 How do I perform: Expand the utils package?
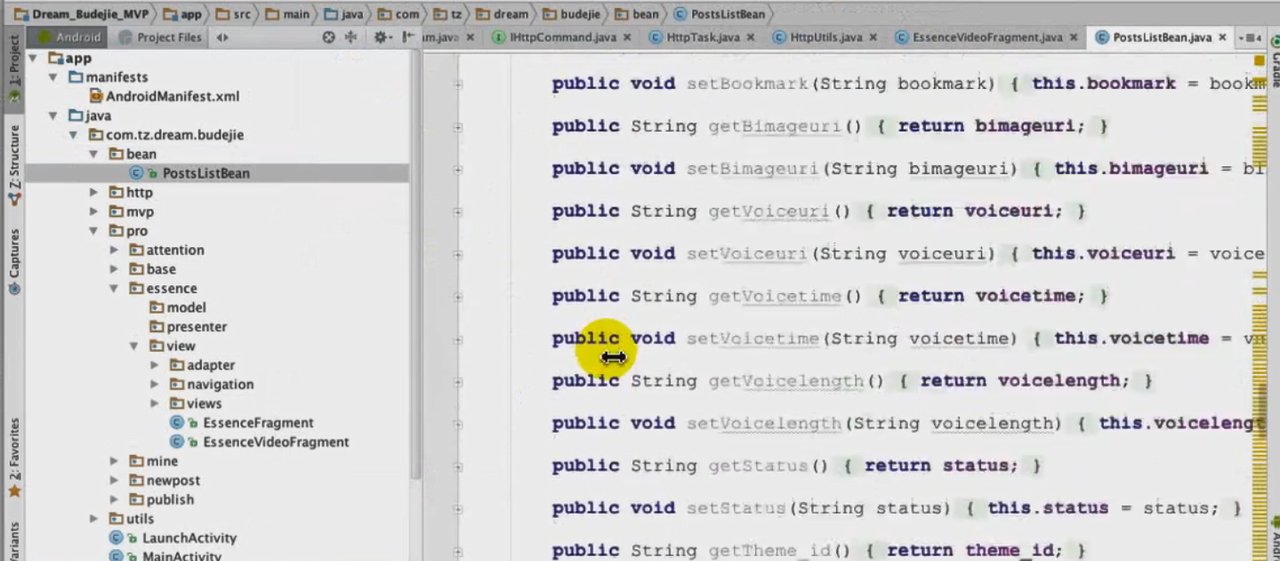coord(94,519)
